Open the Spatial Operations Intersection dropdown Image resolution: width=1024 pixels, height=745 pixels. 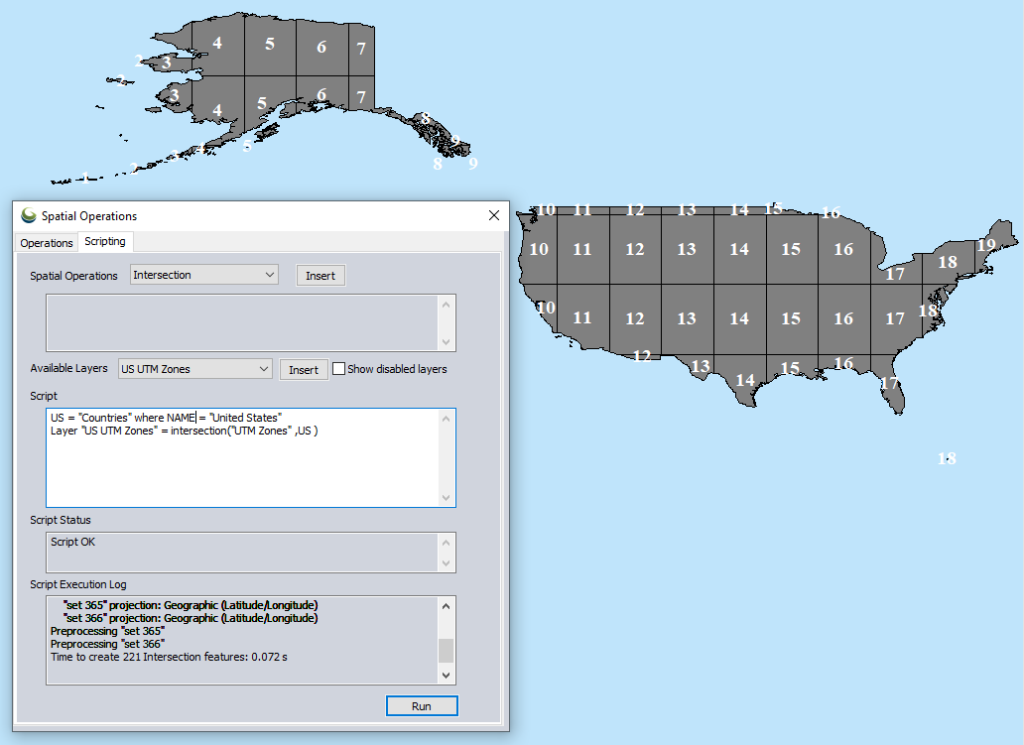(204, 275)
